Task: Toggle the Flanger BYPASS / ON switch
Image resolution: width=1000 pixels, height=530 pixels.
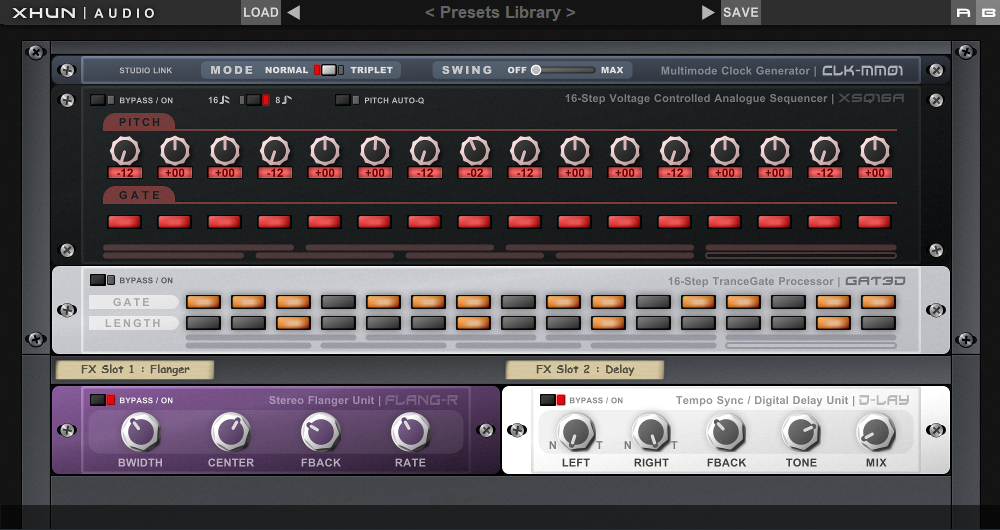Action: click(x=102, y=400)
